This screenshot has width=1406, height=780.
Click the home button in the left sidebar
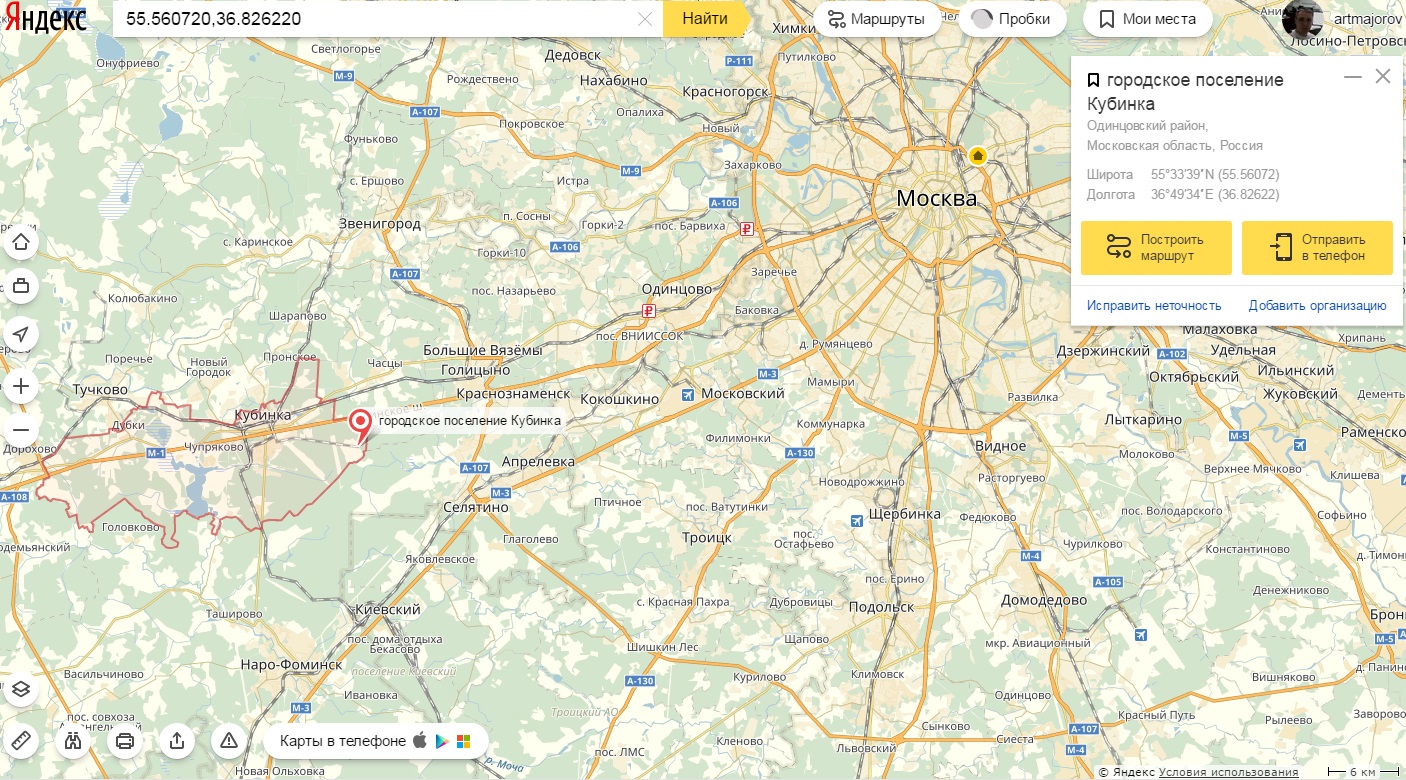pyautogui.click(x=21, y=242)
